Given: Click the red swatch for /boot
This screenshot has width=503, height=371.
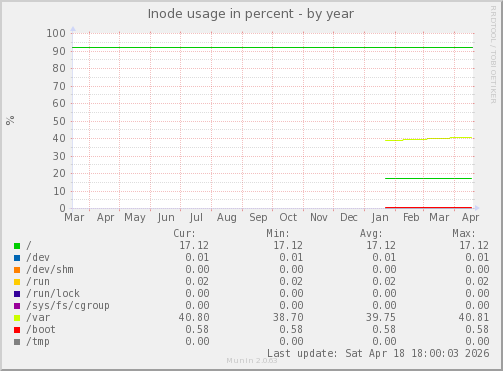Looking at the screenshot, I should coord(17,330).
